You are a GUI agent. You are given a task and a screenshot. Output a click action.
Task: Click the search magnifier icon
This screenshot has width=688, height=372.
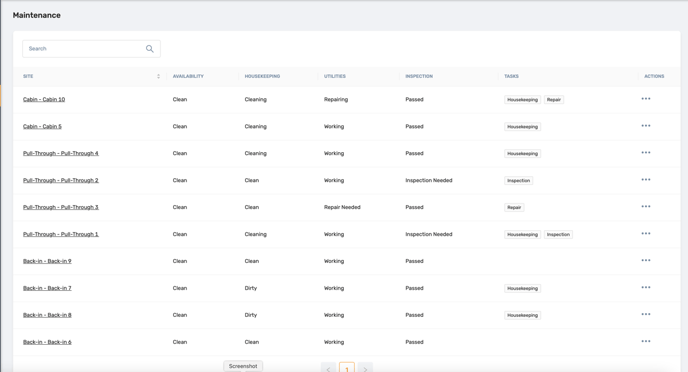click(x=150, y=49)
